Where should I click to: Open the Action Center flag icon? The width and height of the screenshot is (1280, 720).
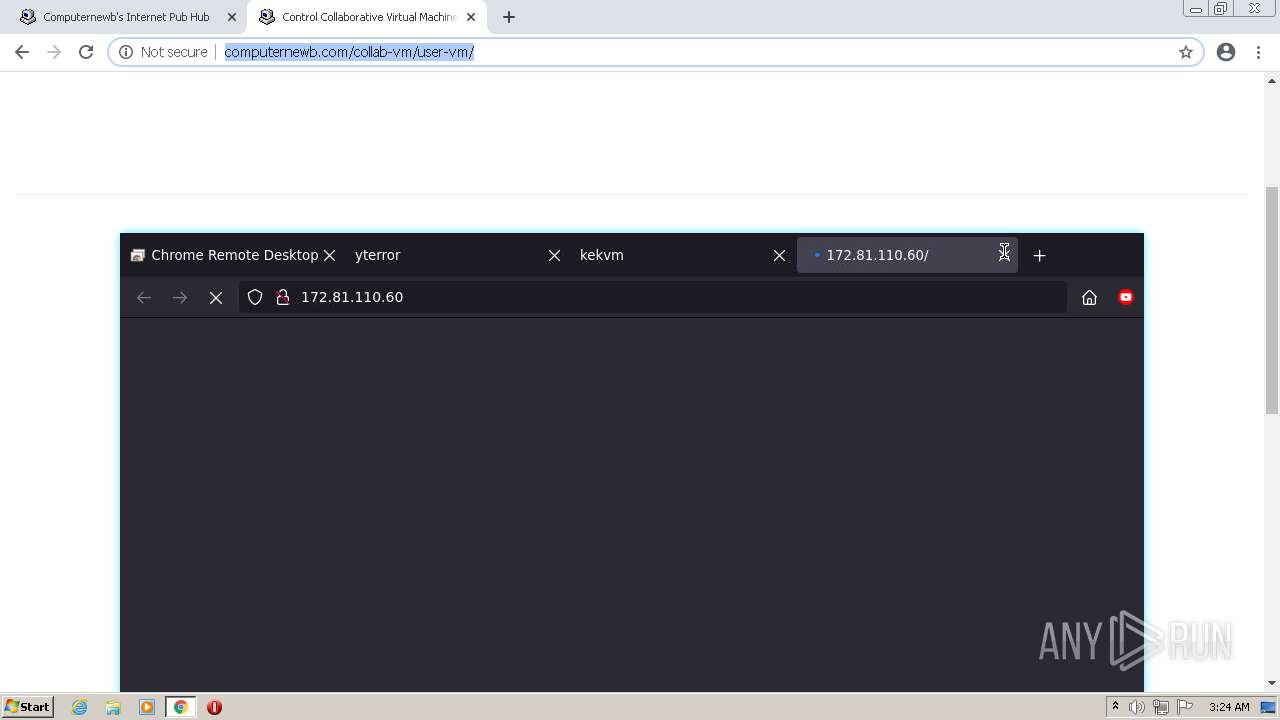(1185, 707)
